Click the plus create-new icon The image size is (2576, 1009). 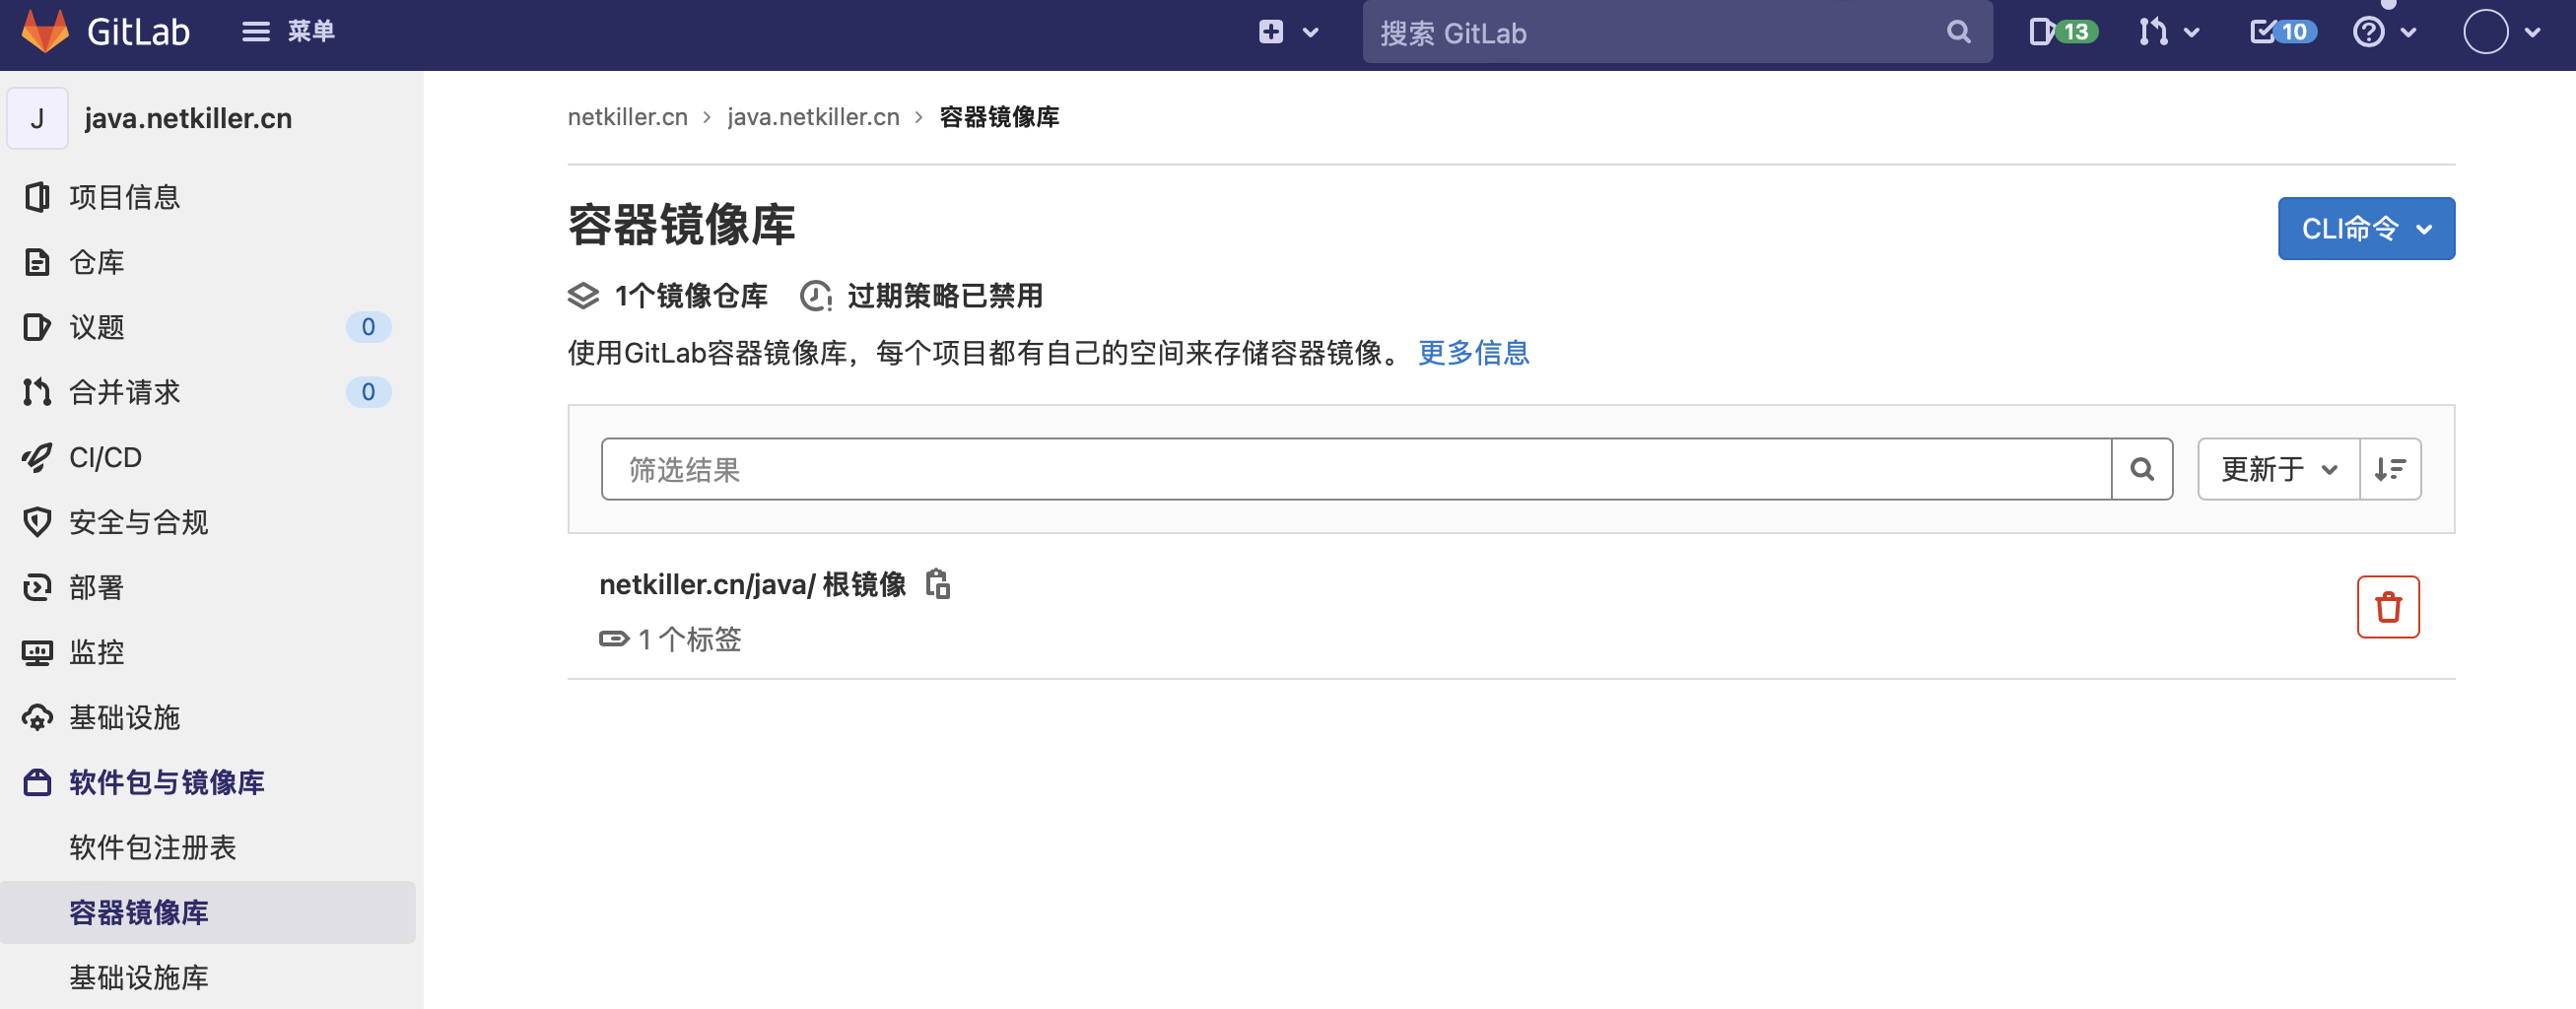pyautogui.click(x=1271, y=32)
